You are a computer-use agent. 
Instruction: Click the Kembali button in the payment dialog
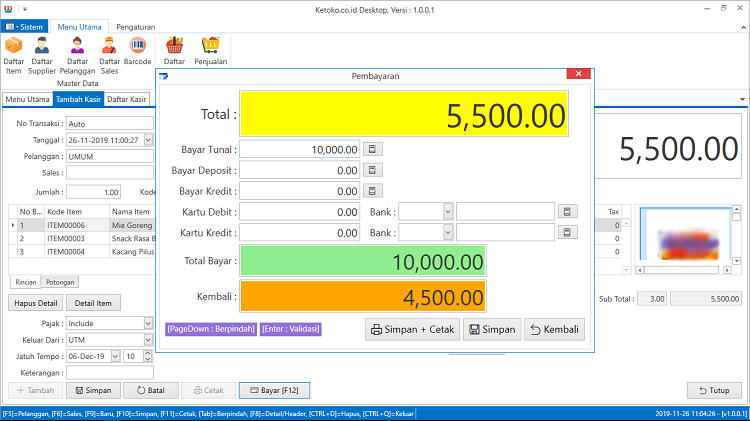click(x=554, y=329)
